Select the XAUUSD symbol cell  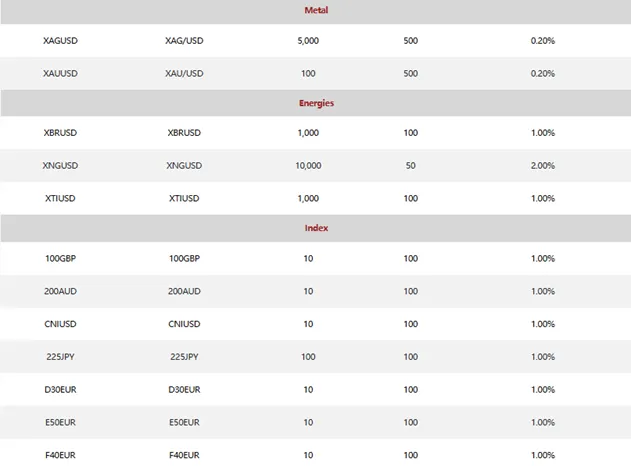(x=60, y=73)
